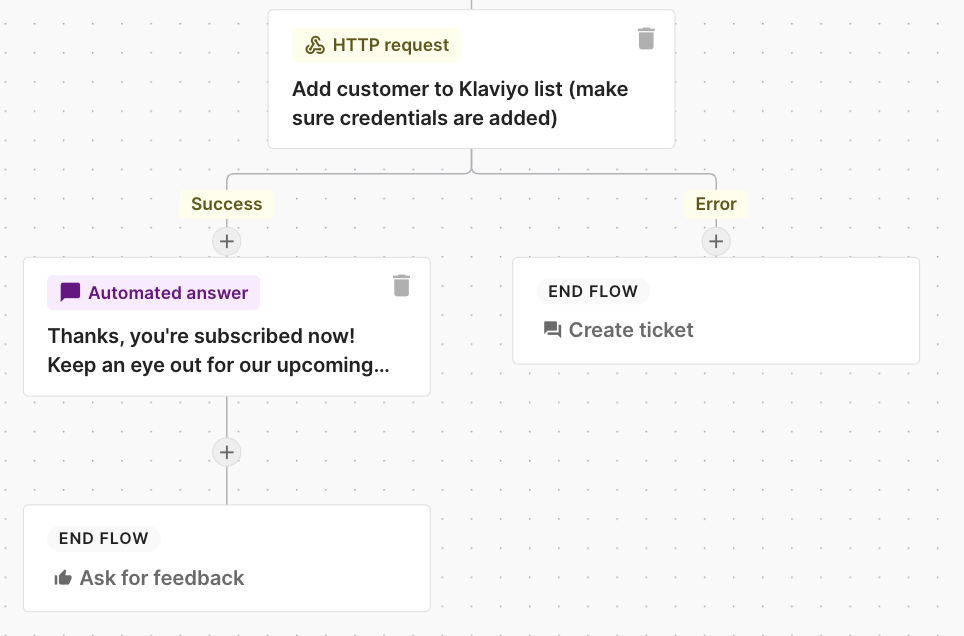Click the HTTP request yellow label chip
Image resolution: width=964 pixels, height=636 pixels.
tap(376, 44)
